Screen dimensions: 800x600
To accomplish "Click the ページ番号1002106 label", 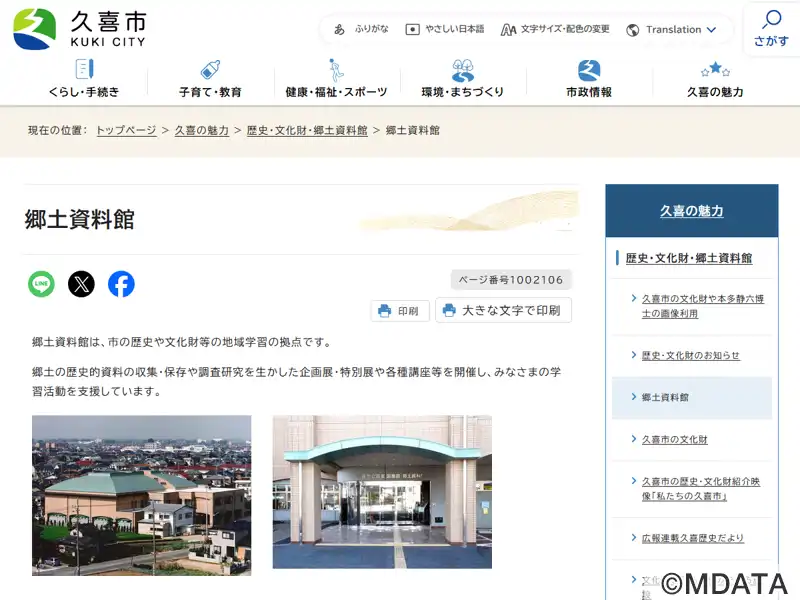I will 511,280.
